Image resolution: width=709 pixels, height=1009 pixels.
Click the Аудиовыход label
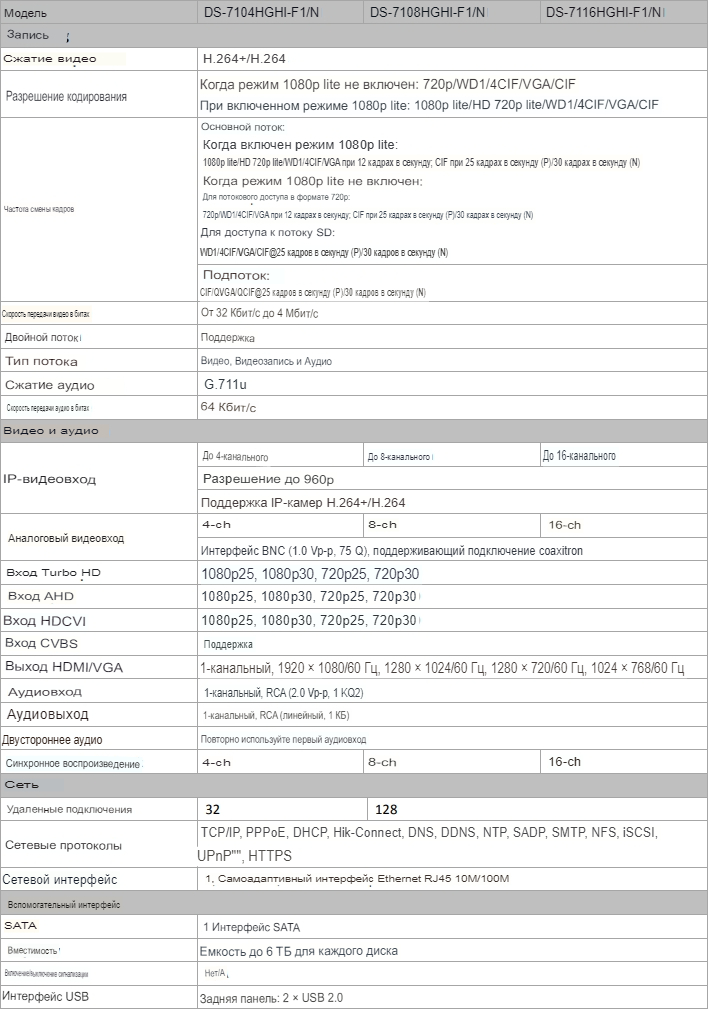pyautogui.click(x=48, y=714)
